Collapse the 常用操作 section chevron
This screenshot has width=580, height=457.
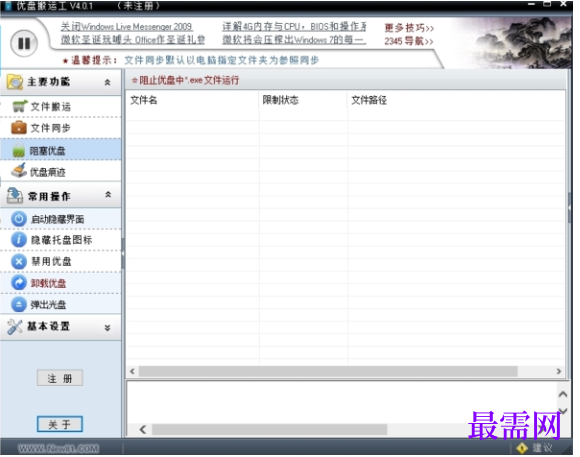point(108,195)
